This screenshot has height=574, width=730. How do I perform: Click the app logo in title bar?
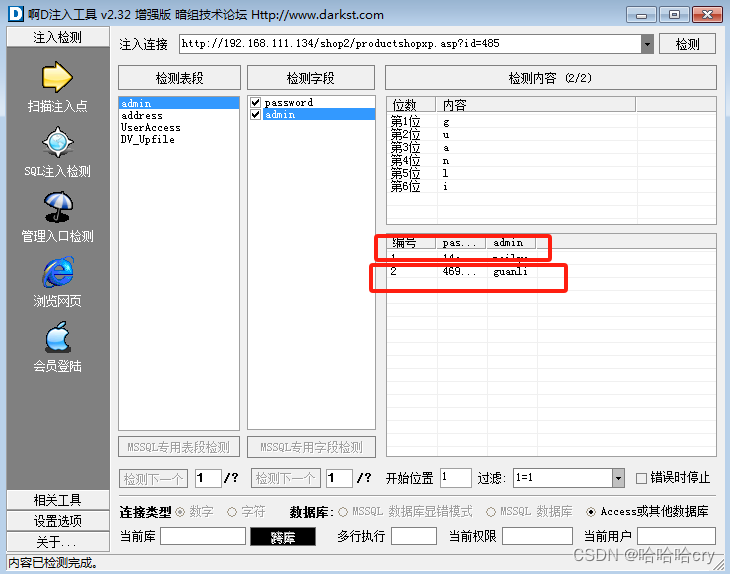click(x=16, y=14)
